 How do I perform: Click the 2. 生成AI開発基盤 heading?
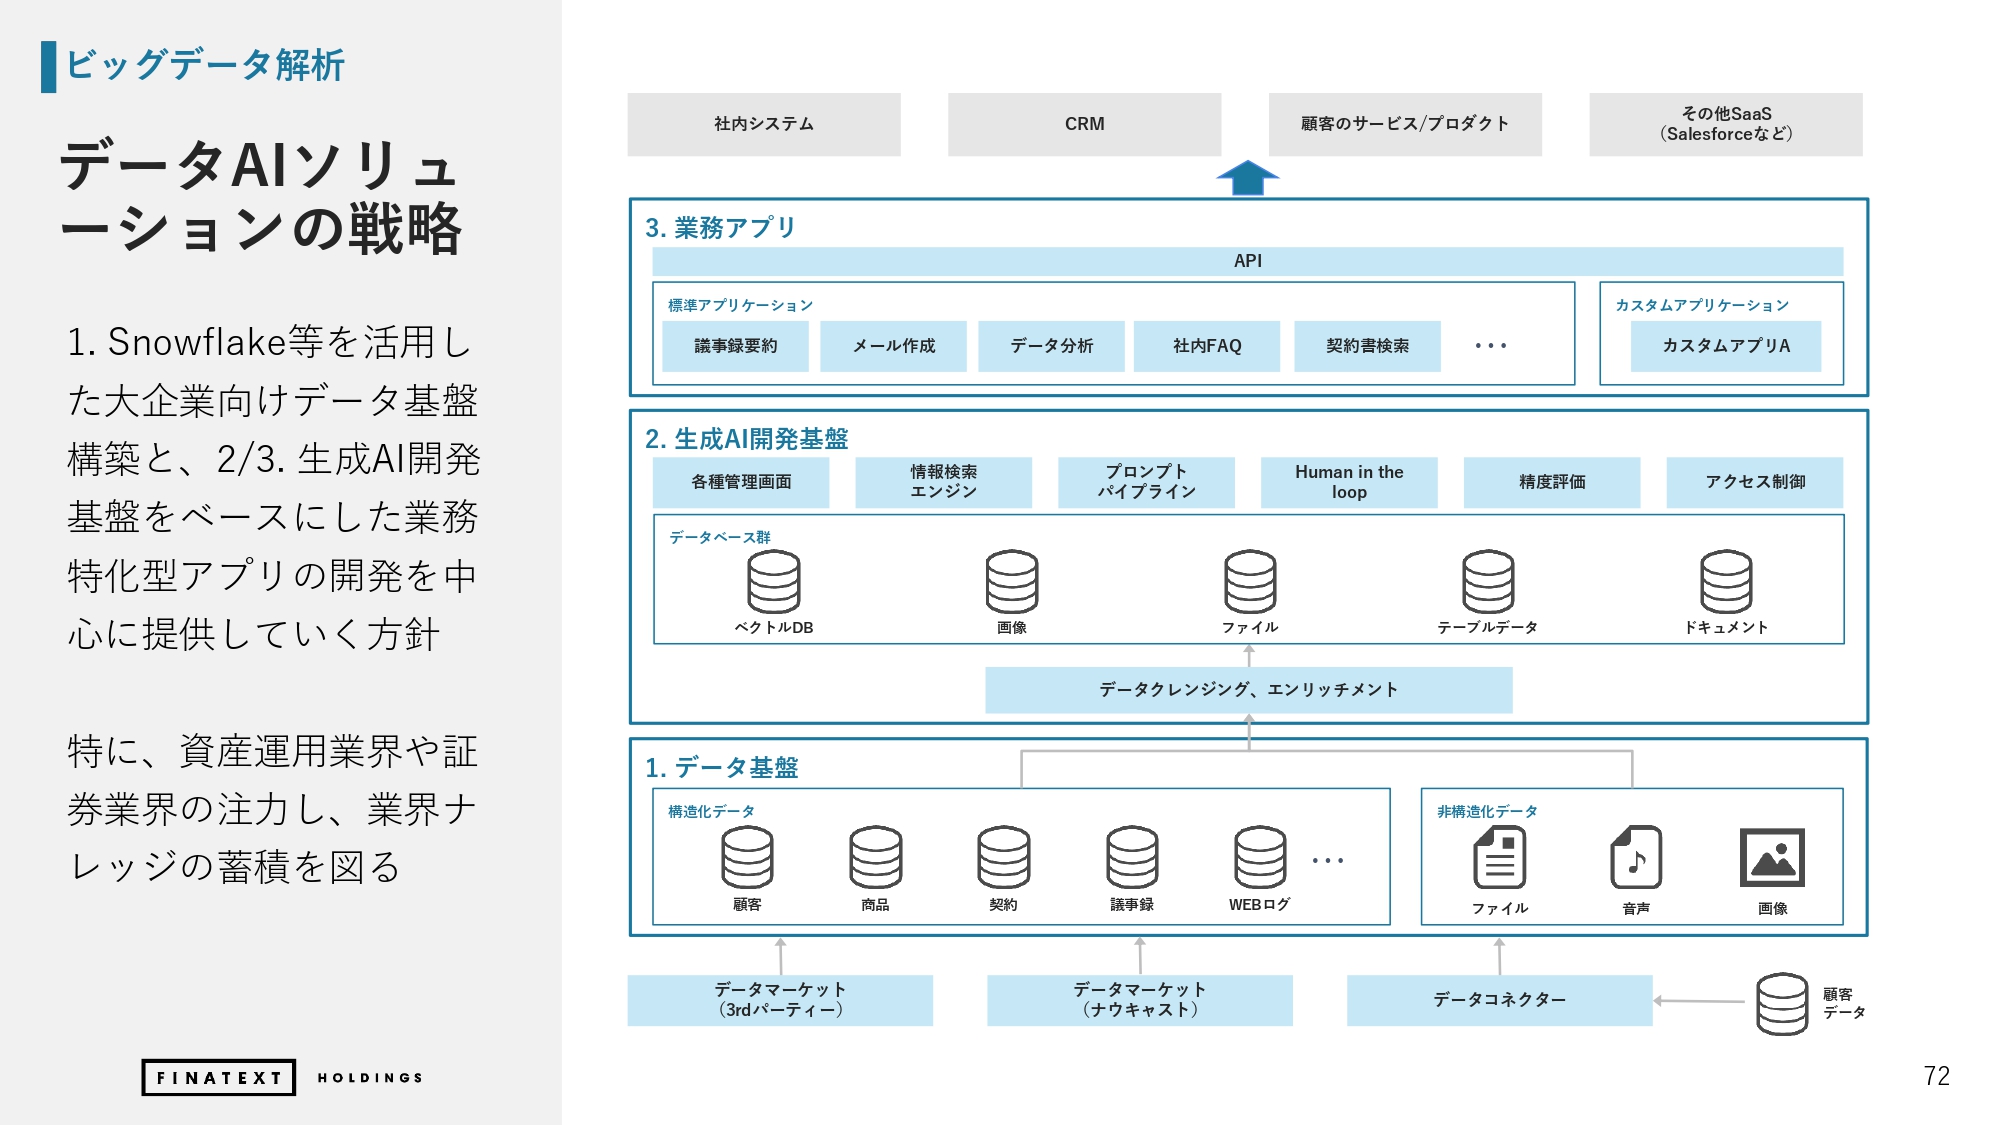(x=746, y=439)
